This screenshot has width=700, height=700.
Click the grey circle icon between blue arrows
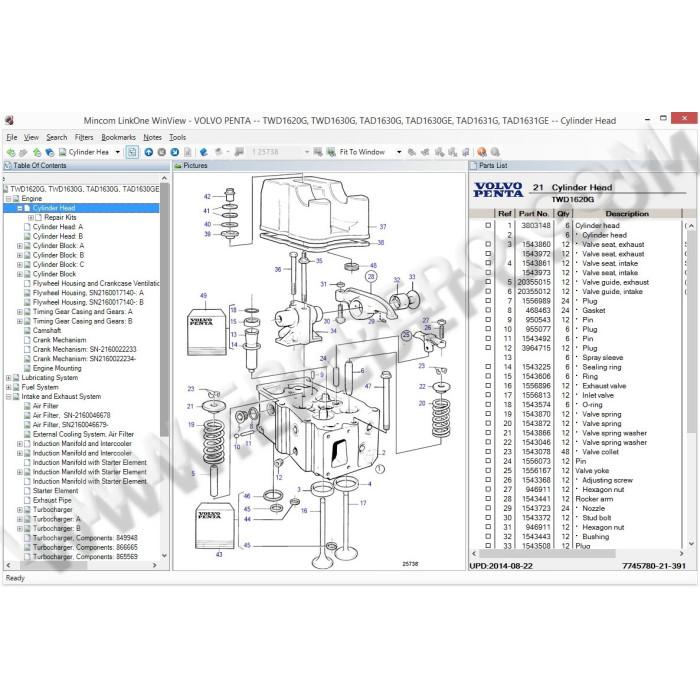[x=162, y=152]
